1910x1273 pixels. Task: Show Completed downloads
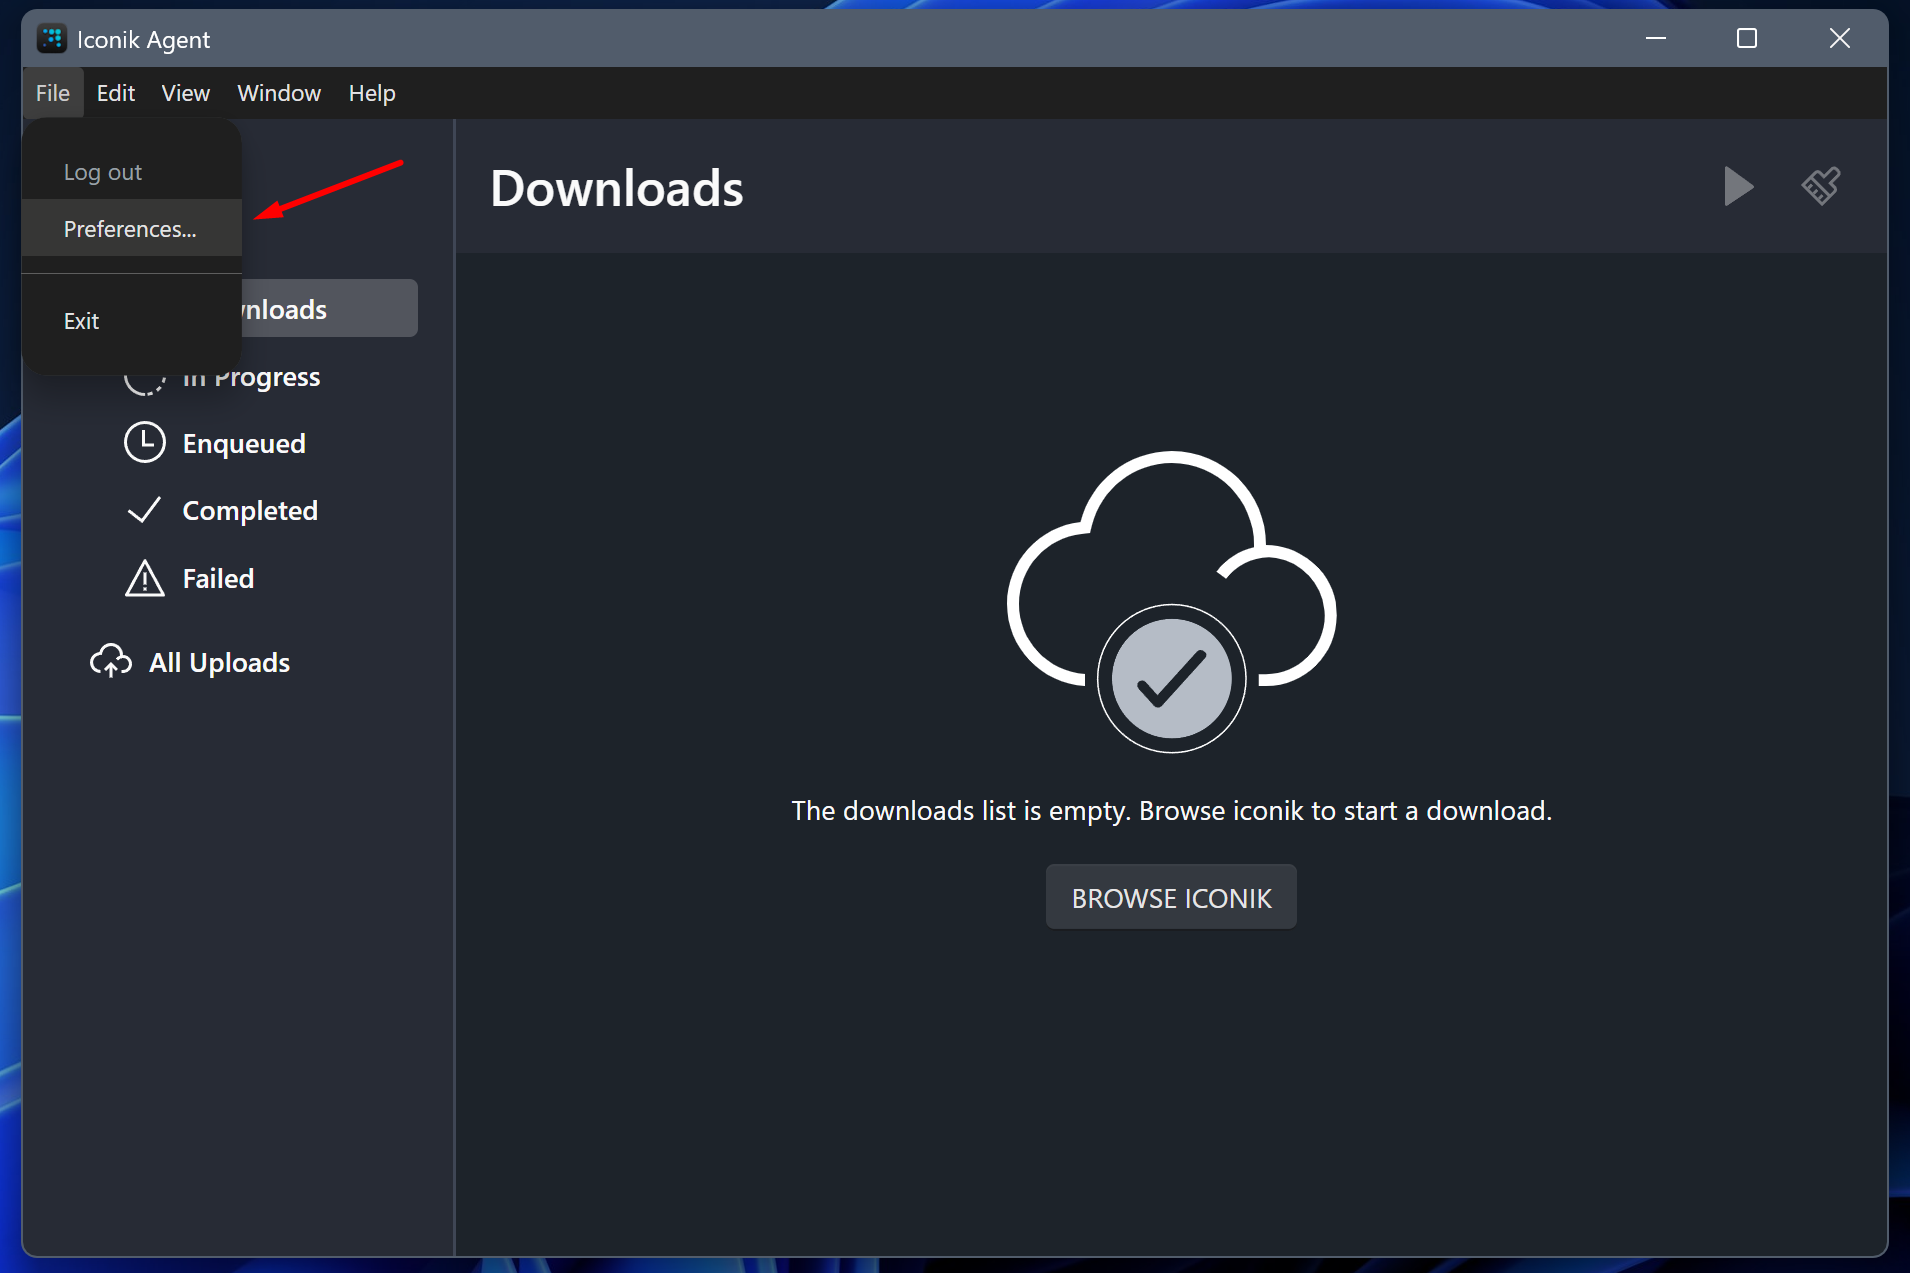(x=250, y=511)
